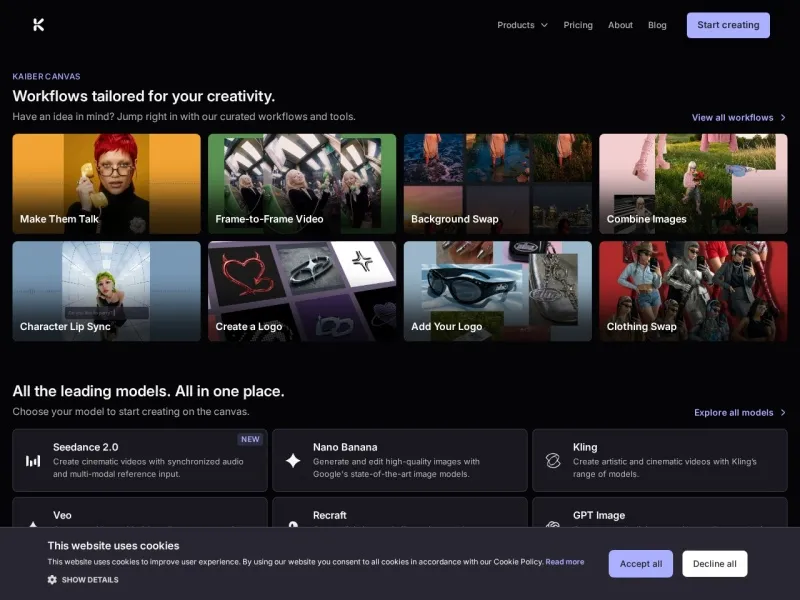Click the NEW badge on Seedance 2.0
The image size is (800, 600).
pos(250,439)
